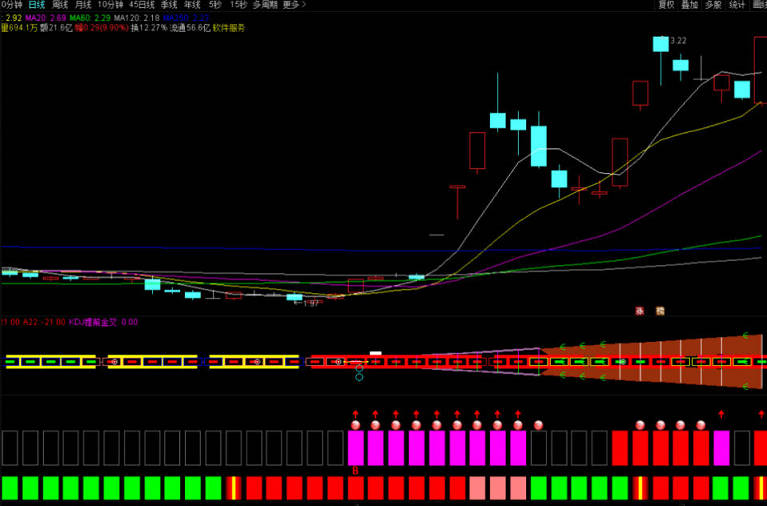Click the MA120 2.18 indicator value
Image resolution: width=767 pixels, height=506 pixels.
pyautogui.click(x=136, y=18)
